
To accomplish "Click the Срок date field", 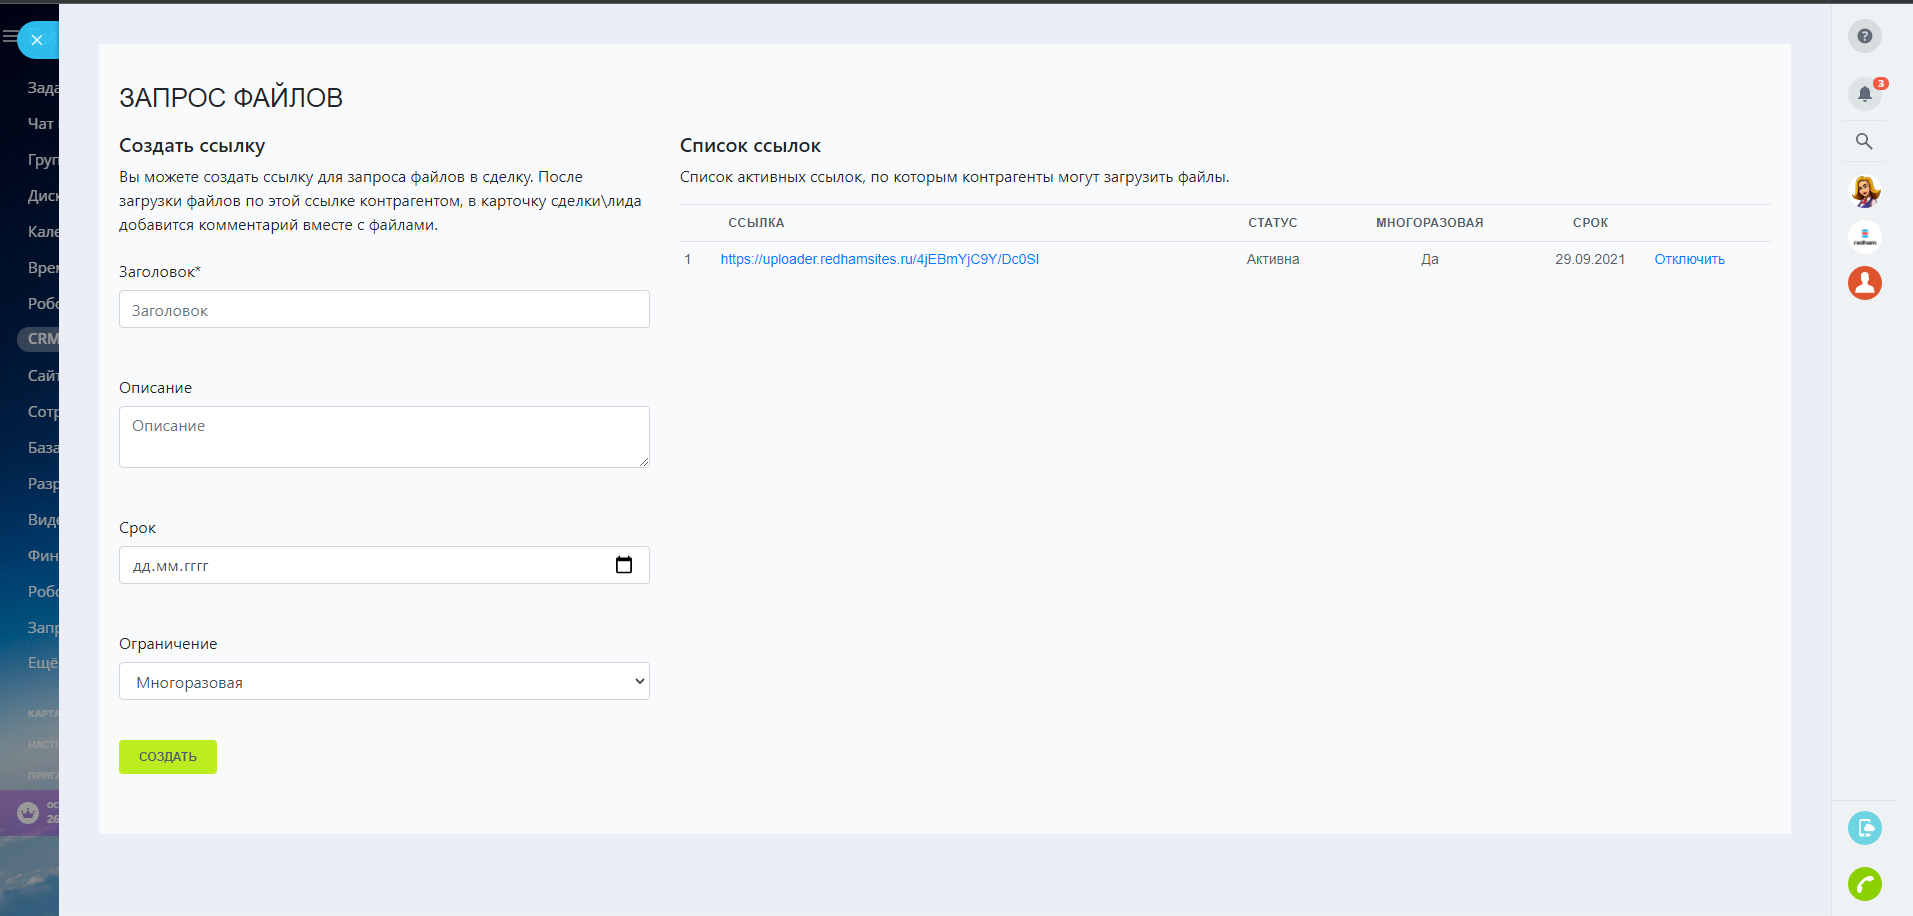I will point(360,565).
